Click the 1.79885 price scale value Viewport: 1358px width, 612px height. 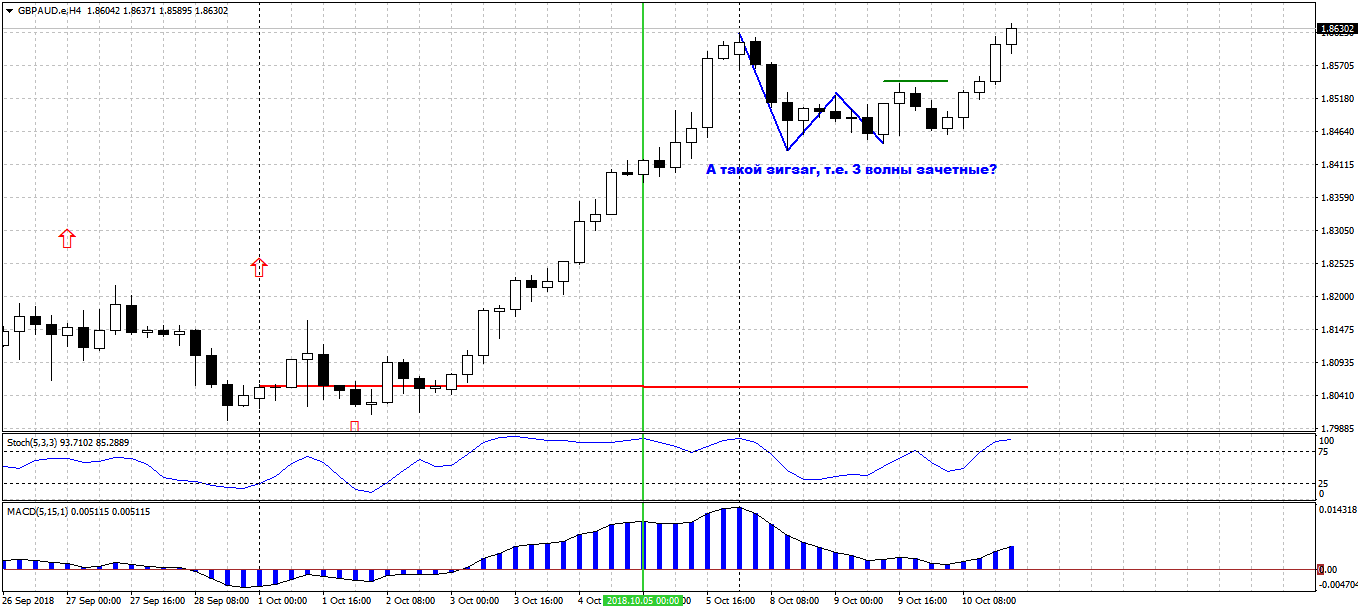[1336, 428]
